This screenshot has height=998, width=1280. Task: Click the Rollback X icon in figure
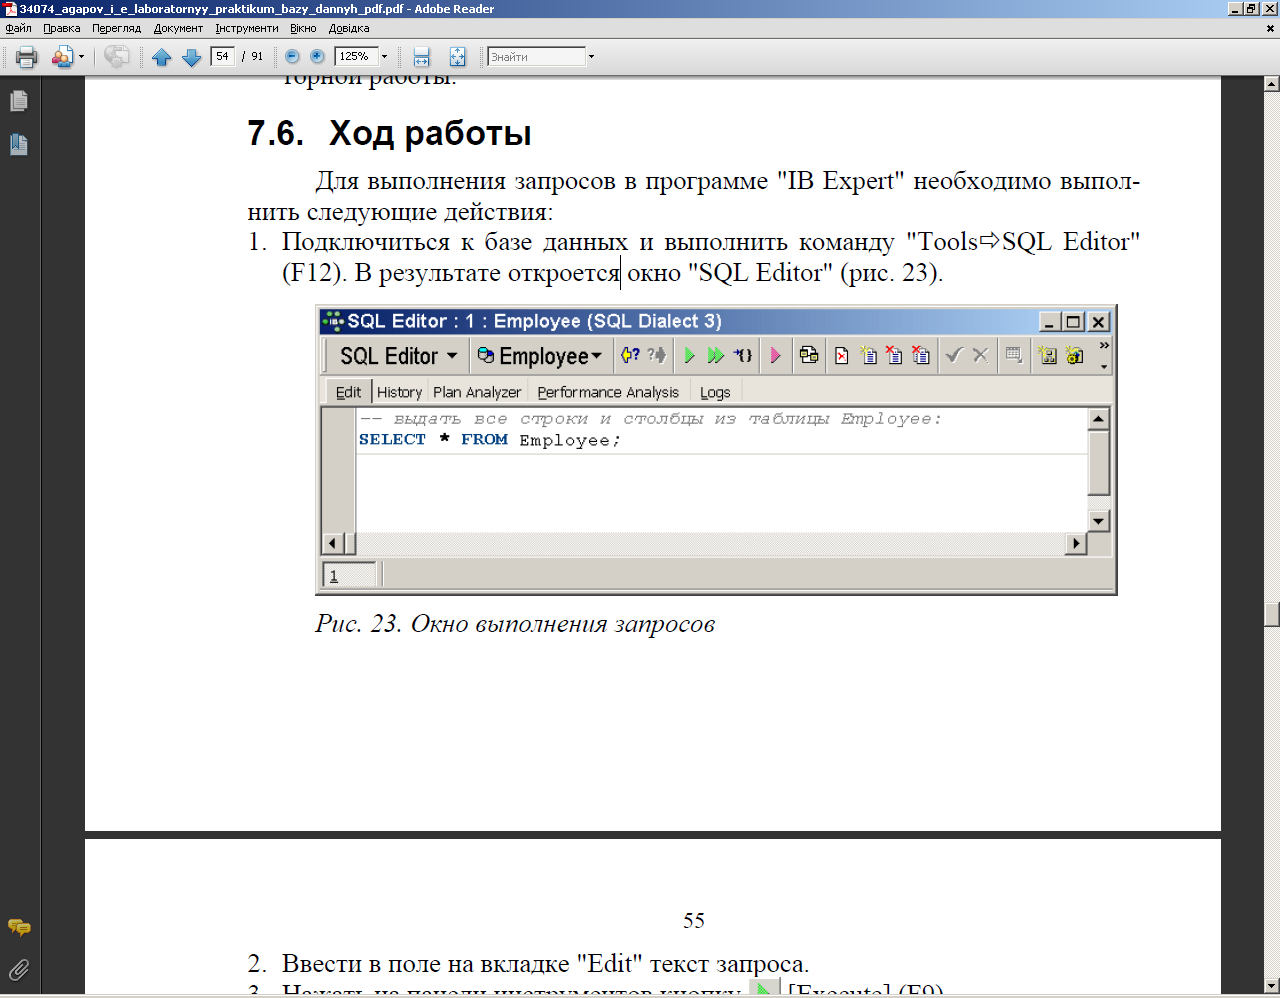tap(981, 355)
